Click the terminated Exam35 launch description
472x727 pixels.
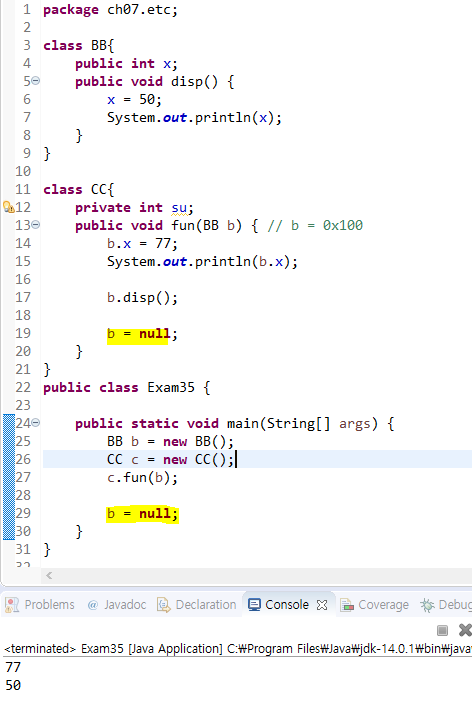(237, 648)
